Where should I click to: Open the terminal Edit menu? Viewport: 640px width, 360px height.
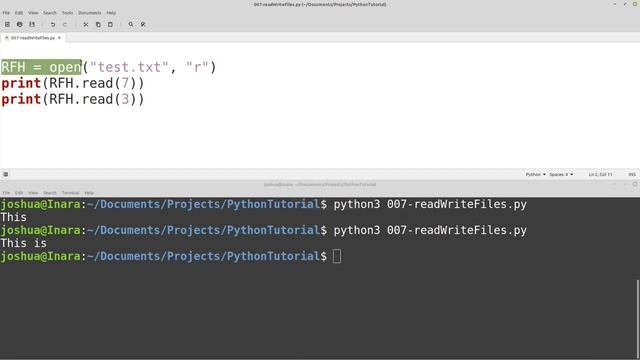pos(19,193)
